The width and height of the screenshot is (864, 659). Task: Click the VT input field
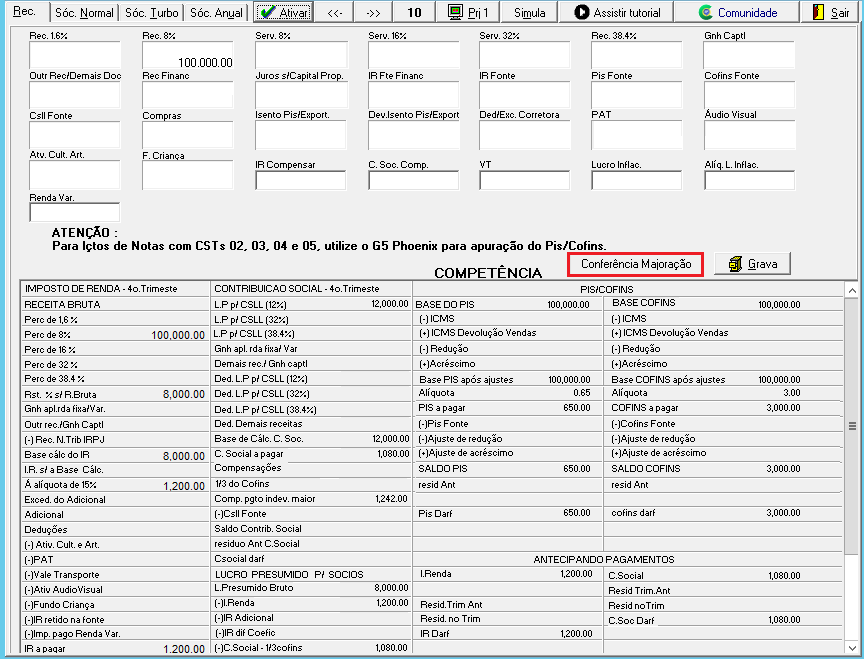(525, 180)
